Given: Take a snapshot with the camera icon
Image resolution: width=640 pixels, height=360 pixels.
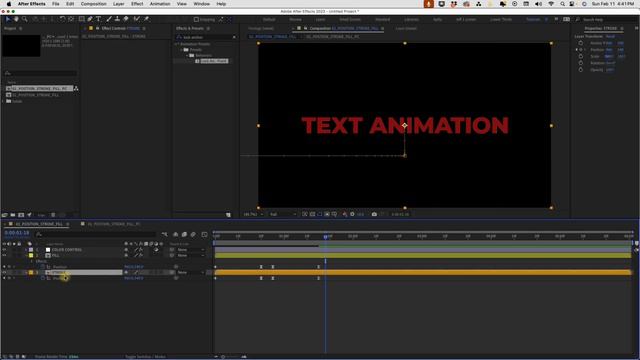Looking at the screenshot, I should tap(374, 214).
